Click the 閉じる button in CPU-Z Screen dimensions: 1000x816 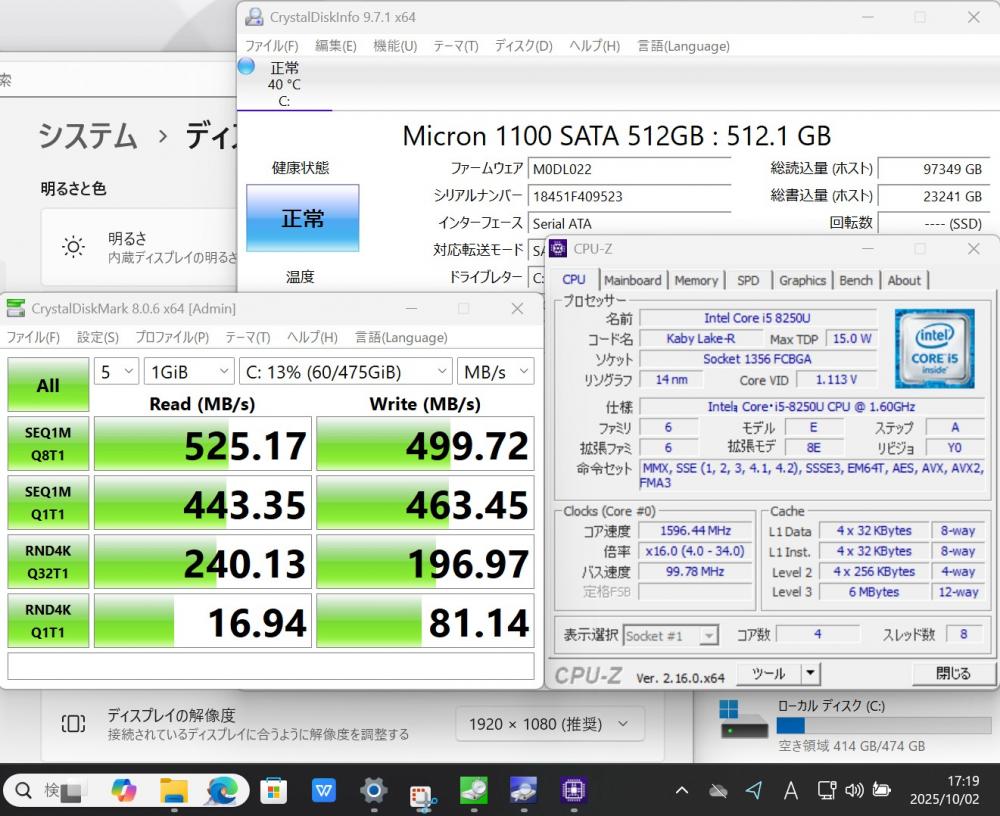point(952,674)
